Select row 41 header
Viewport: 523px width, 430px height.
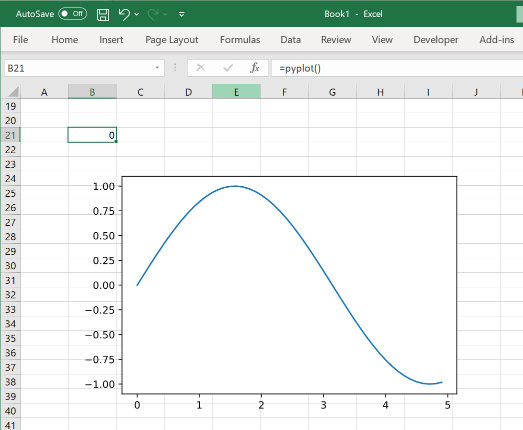pyautogui.click(x=11, y=425)
